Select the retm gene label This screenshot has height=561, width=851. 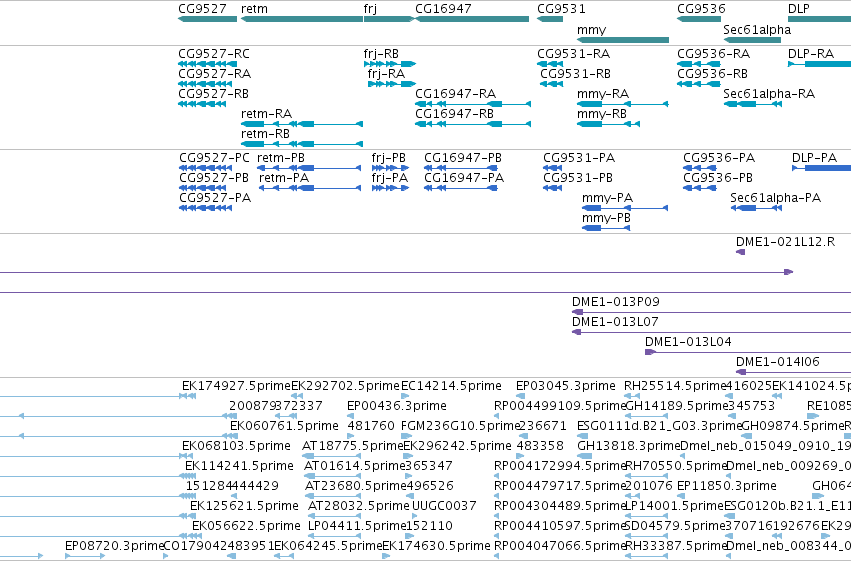click(x=254, y=9)
